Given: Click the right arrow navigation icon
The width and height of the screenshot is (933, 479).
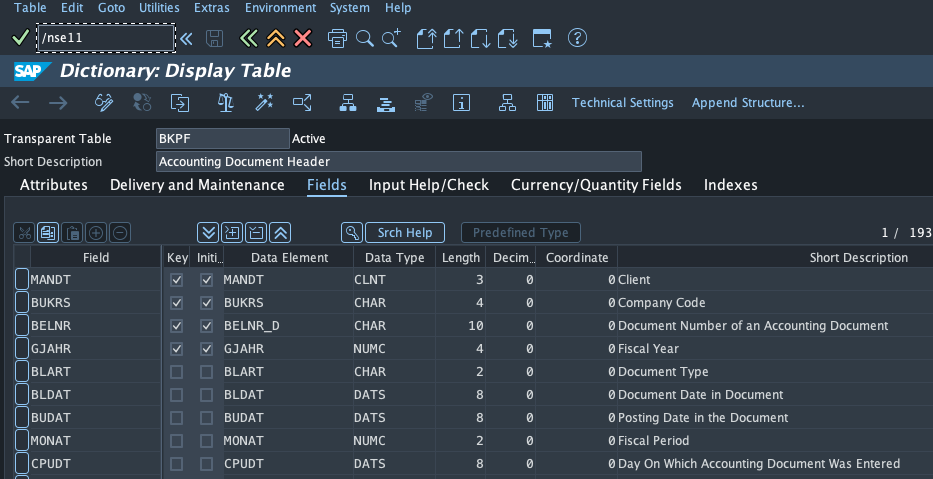Looking at the screenshot, I should tap(58, 102).
